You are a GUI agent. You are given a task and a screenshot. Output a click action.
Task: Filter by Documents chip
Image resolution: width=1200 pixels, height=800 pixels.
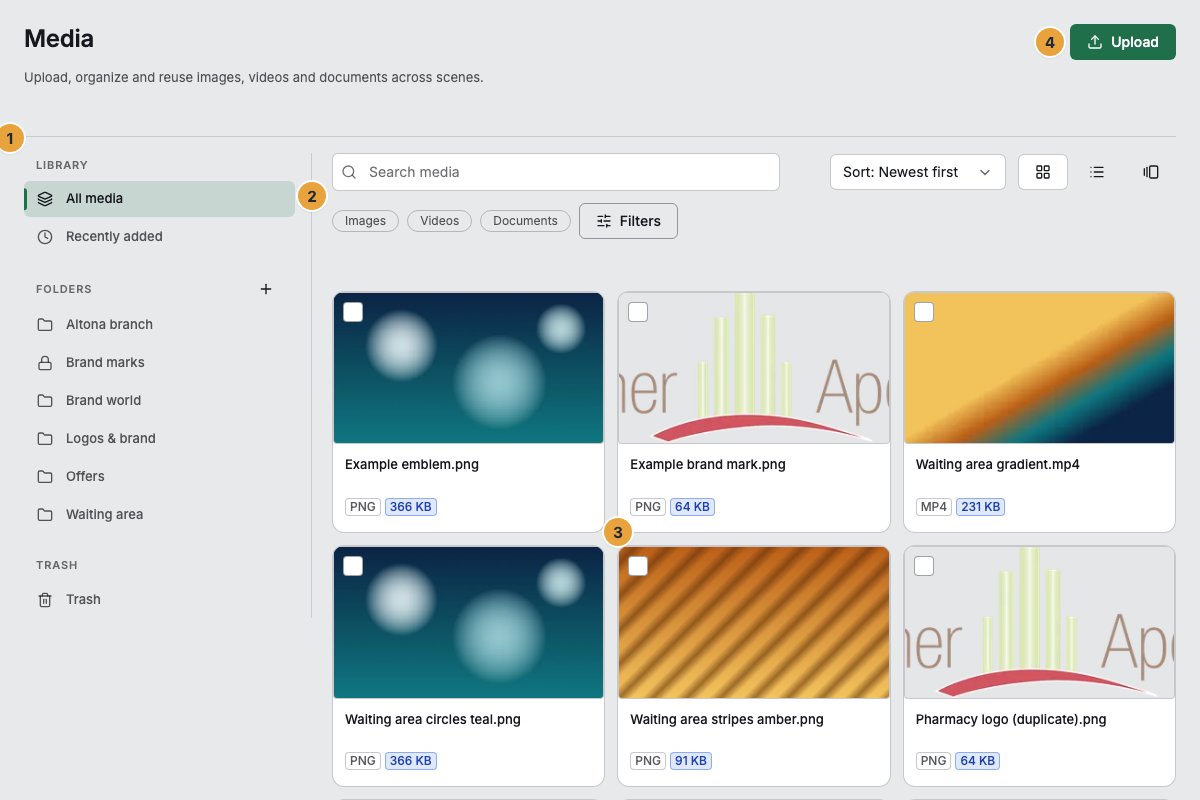click(x=525, y=221)
